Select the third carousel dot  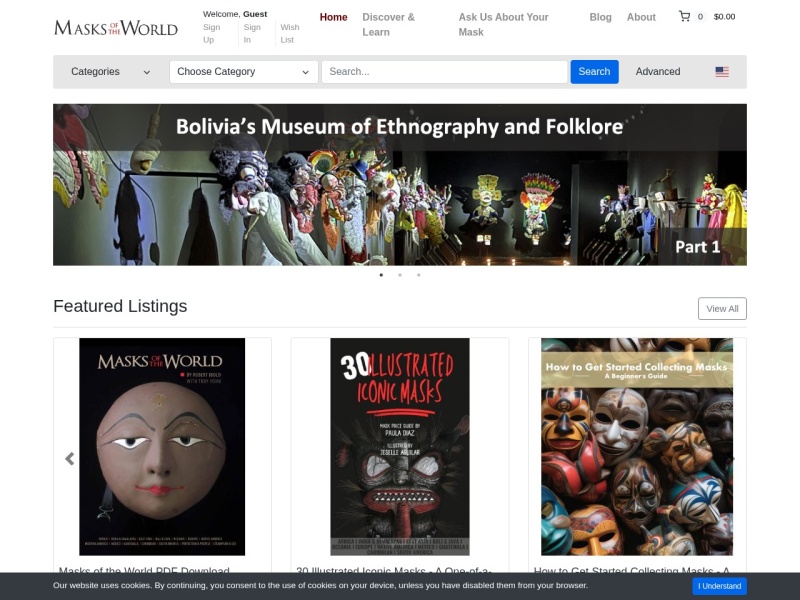(419, 275)
